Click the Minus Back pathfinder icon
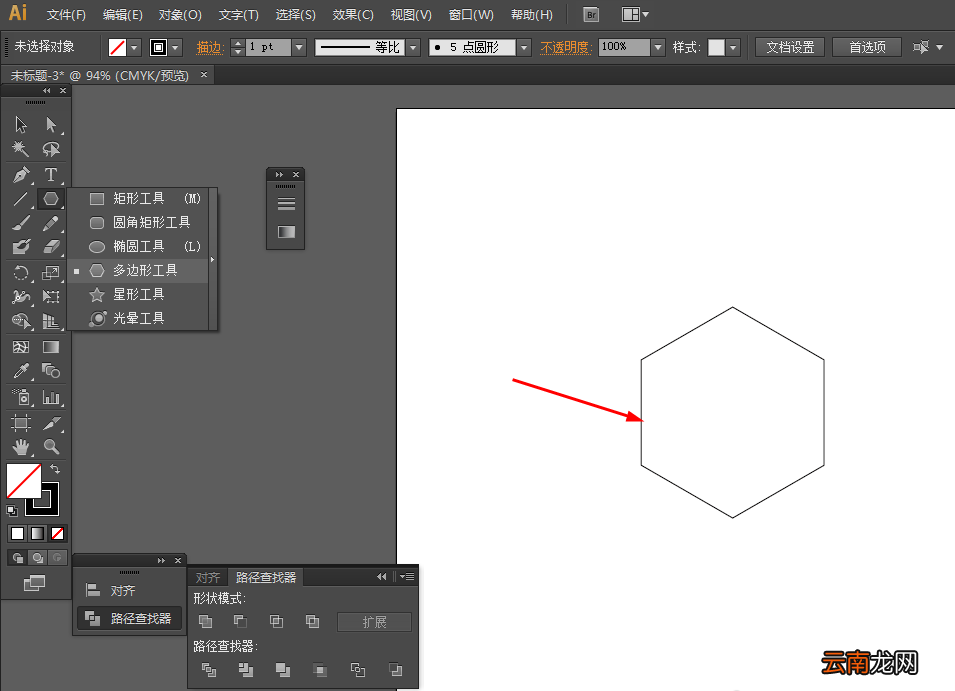Screen dimensions: 955x691 (x=395, y=670)
